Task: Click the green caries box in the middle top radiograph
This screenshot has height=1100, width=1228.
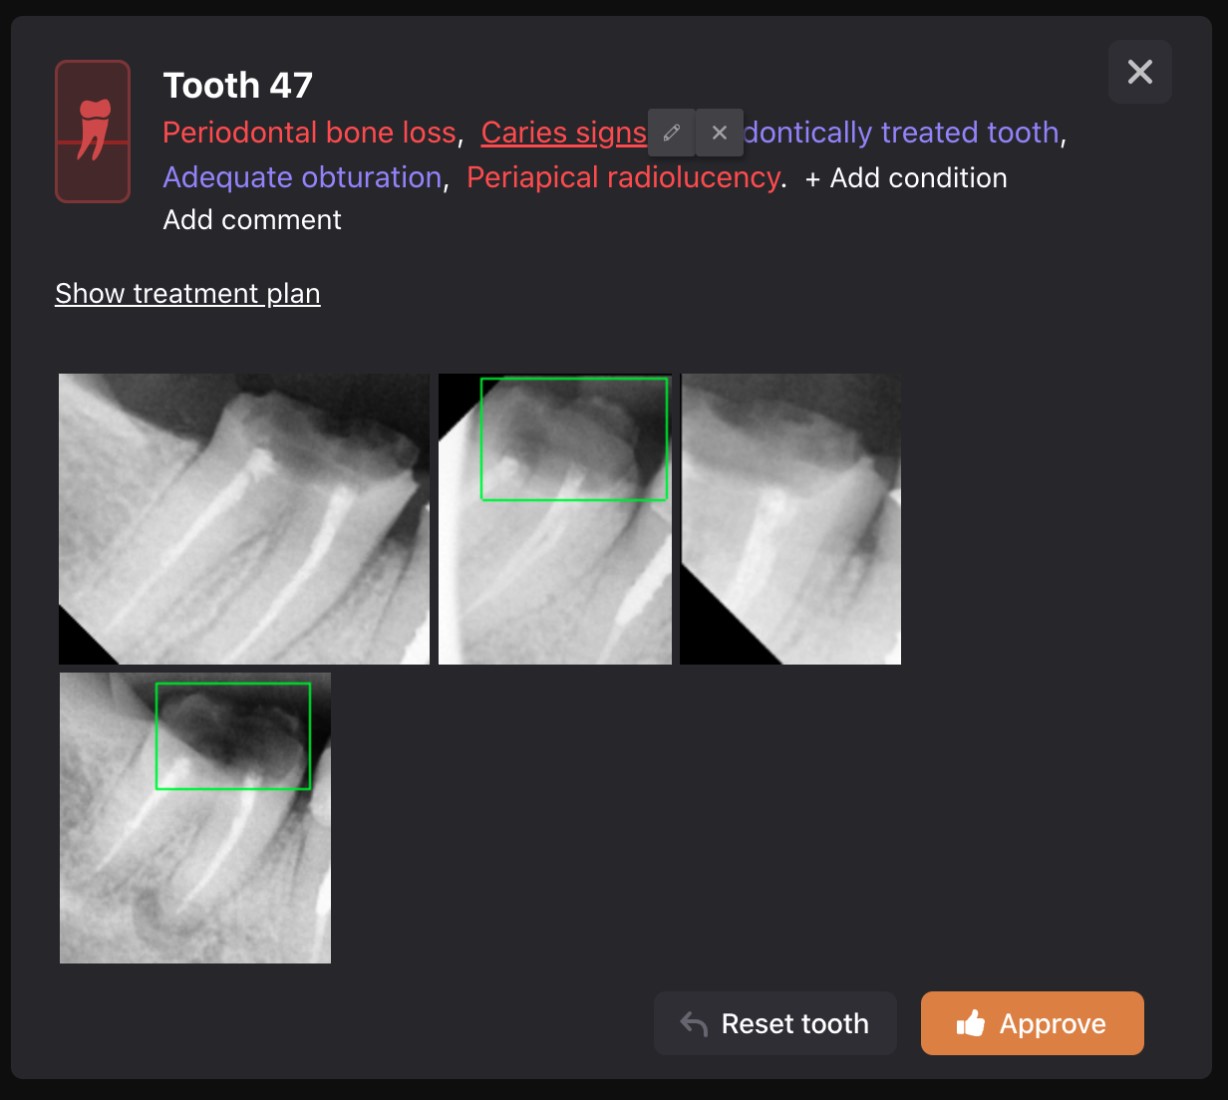Action: pyautogui.click(x=574, y=439)
